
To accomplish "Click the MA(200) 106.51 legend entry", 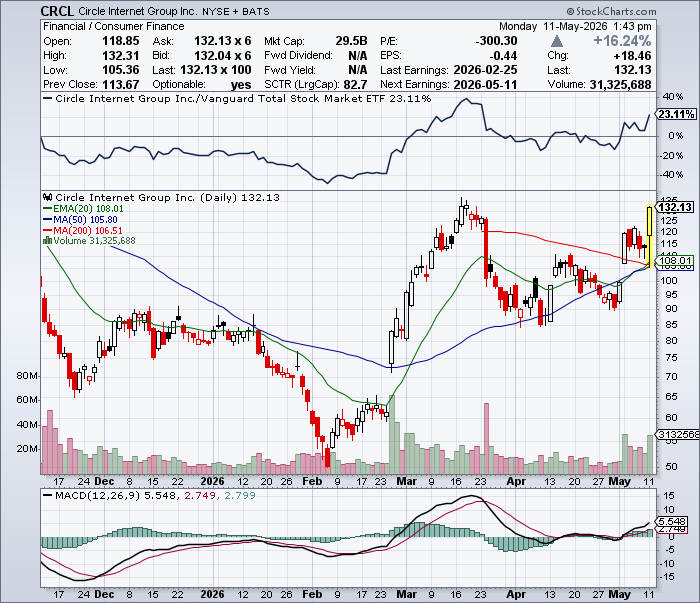I will coord(83,230).
